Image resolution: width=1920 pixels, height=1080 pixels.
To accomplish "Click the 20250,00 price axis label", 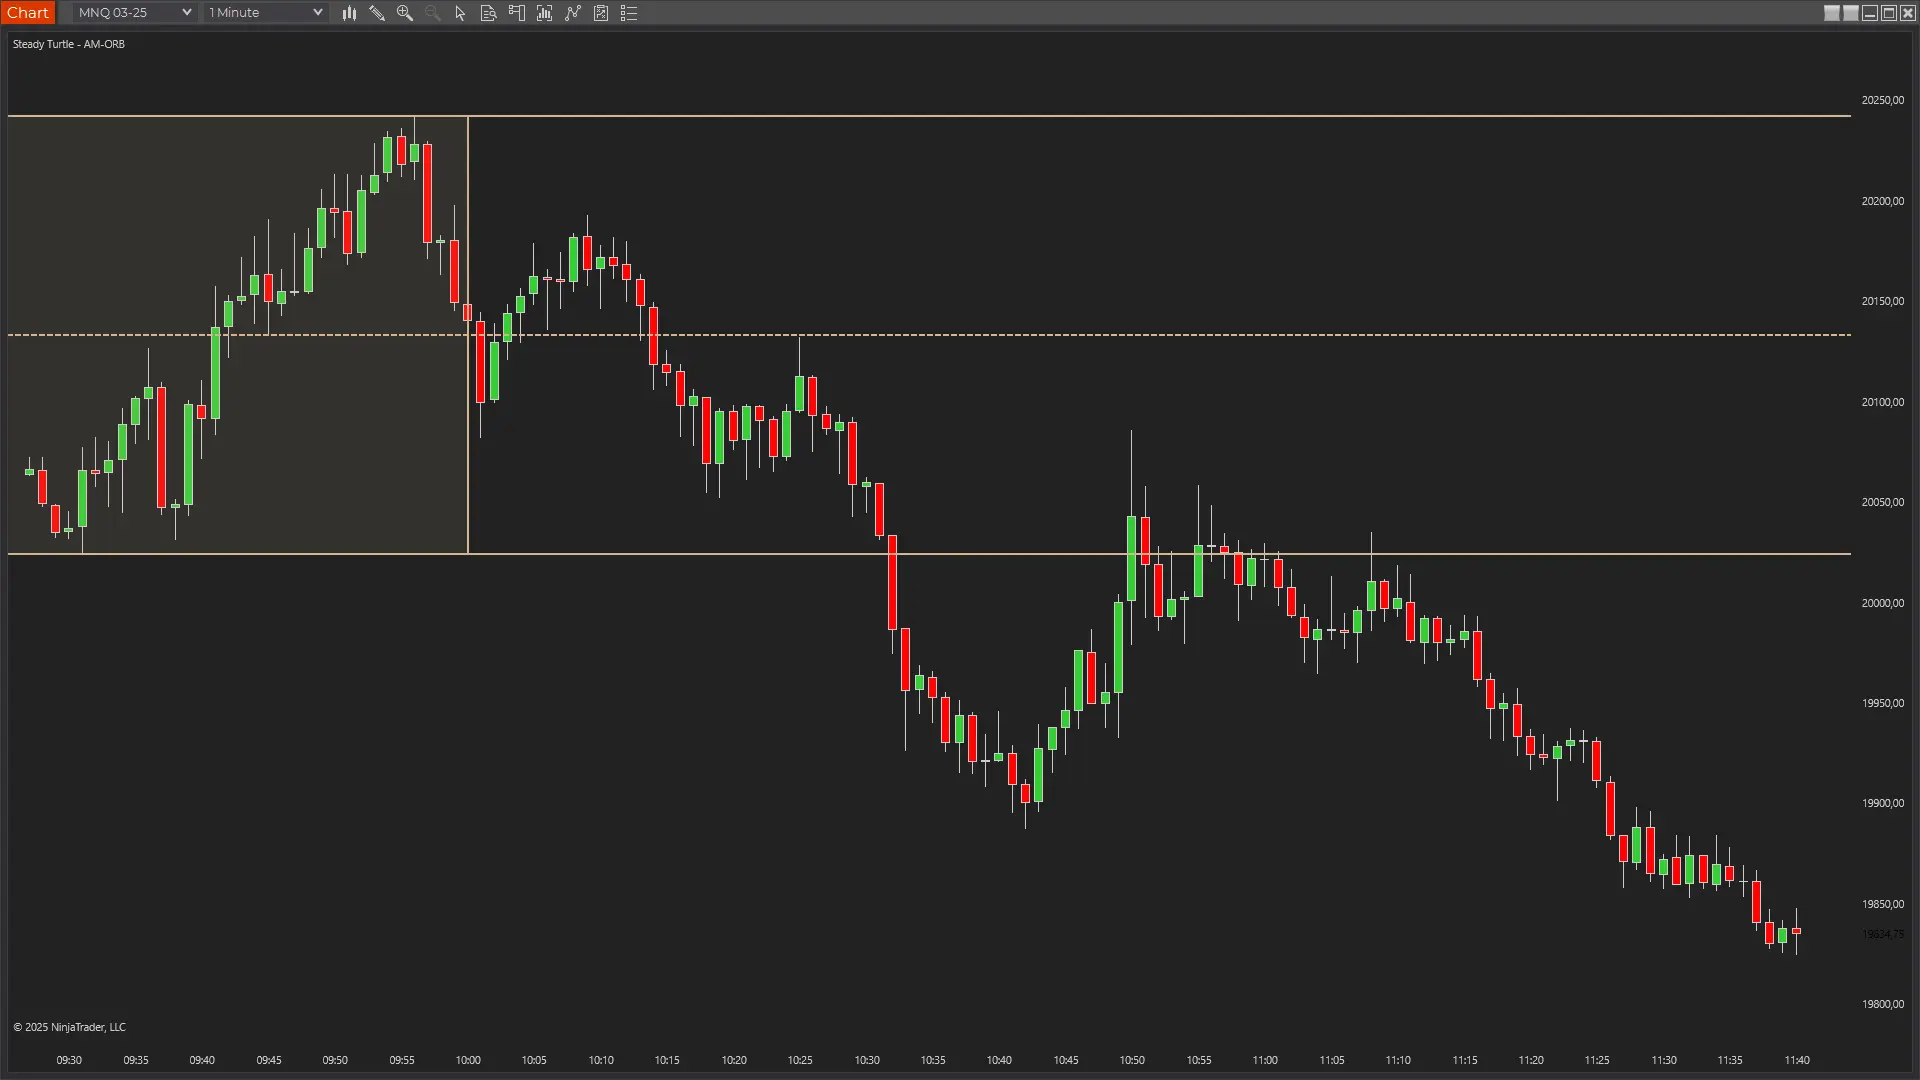I will point(1882,100).
